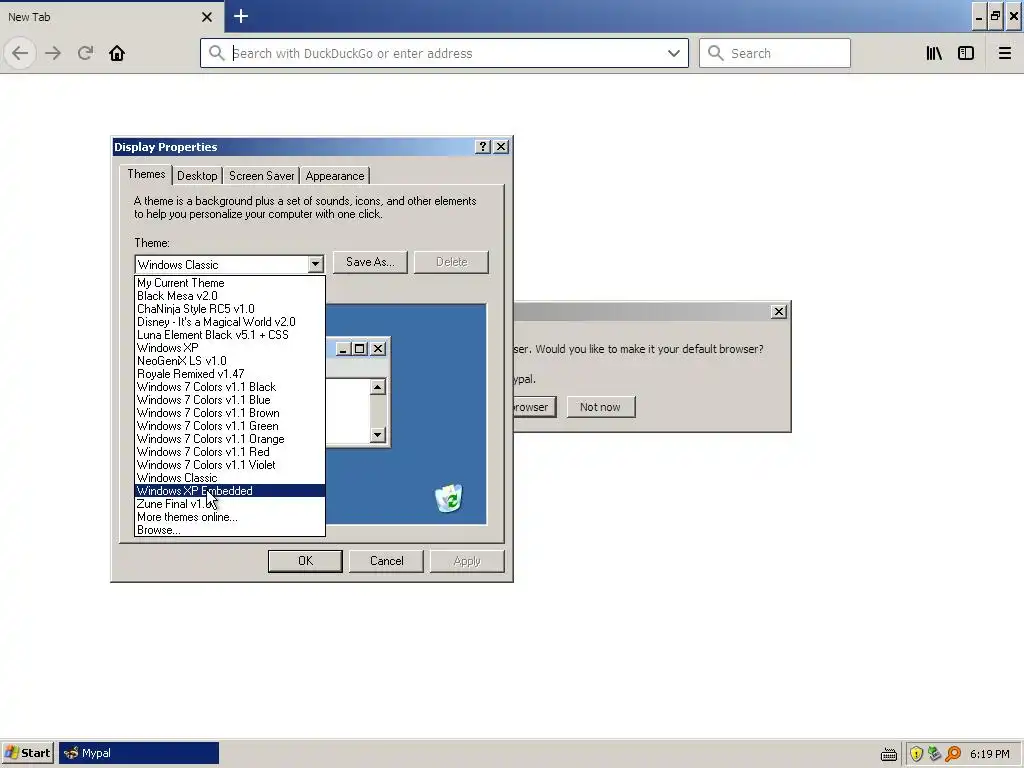Viewport: 1024px width, 768px height.
Task: Choose Windows 7 Colors v1.1 Red
Action: point(229,452)
